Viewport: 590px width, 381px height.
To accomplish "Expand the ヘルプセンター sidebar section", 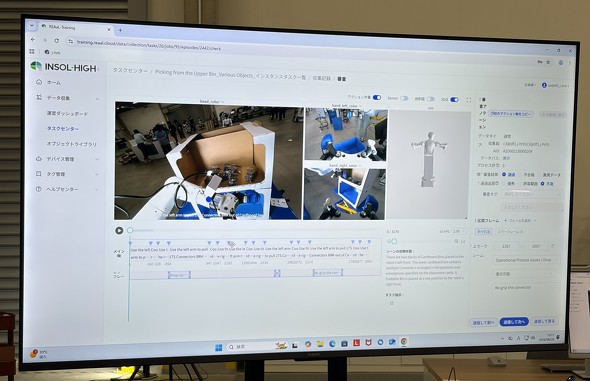I will pyautogui.click(x=97, y=190).
